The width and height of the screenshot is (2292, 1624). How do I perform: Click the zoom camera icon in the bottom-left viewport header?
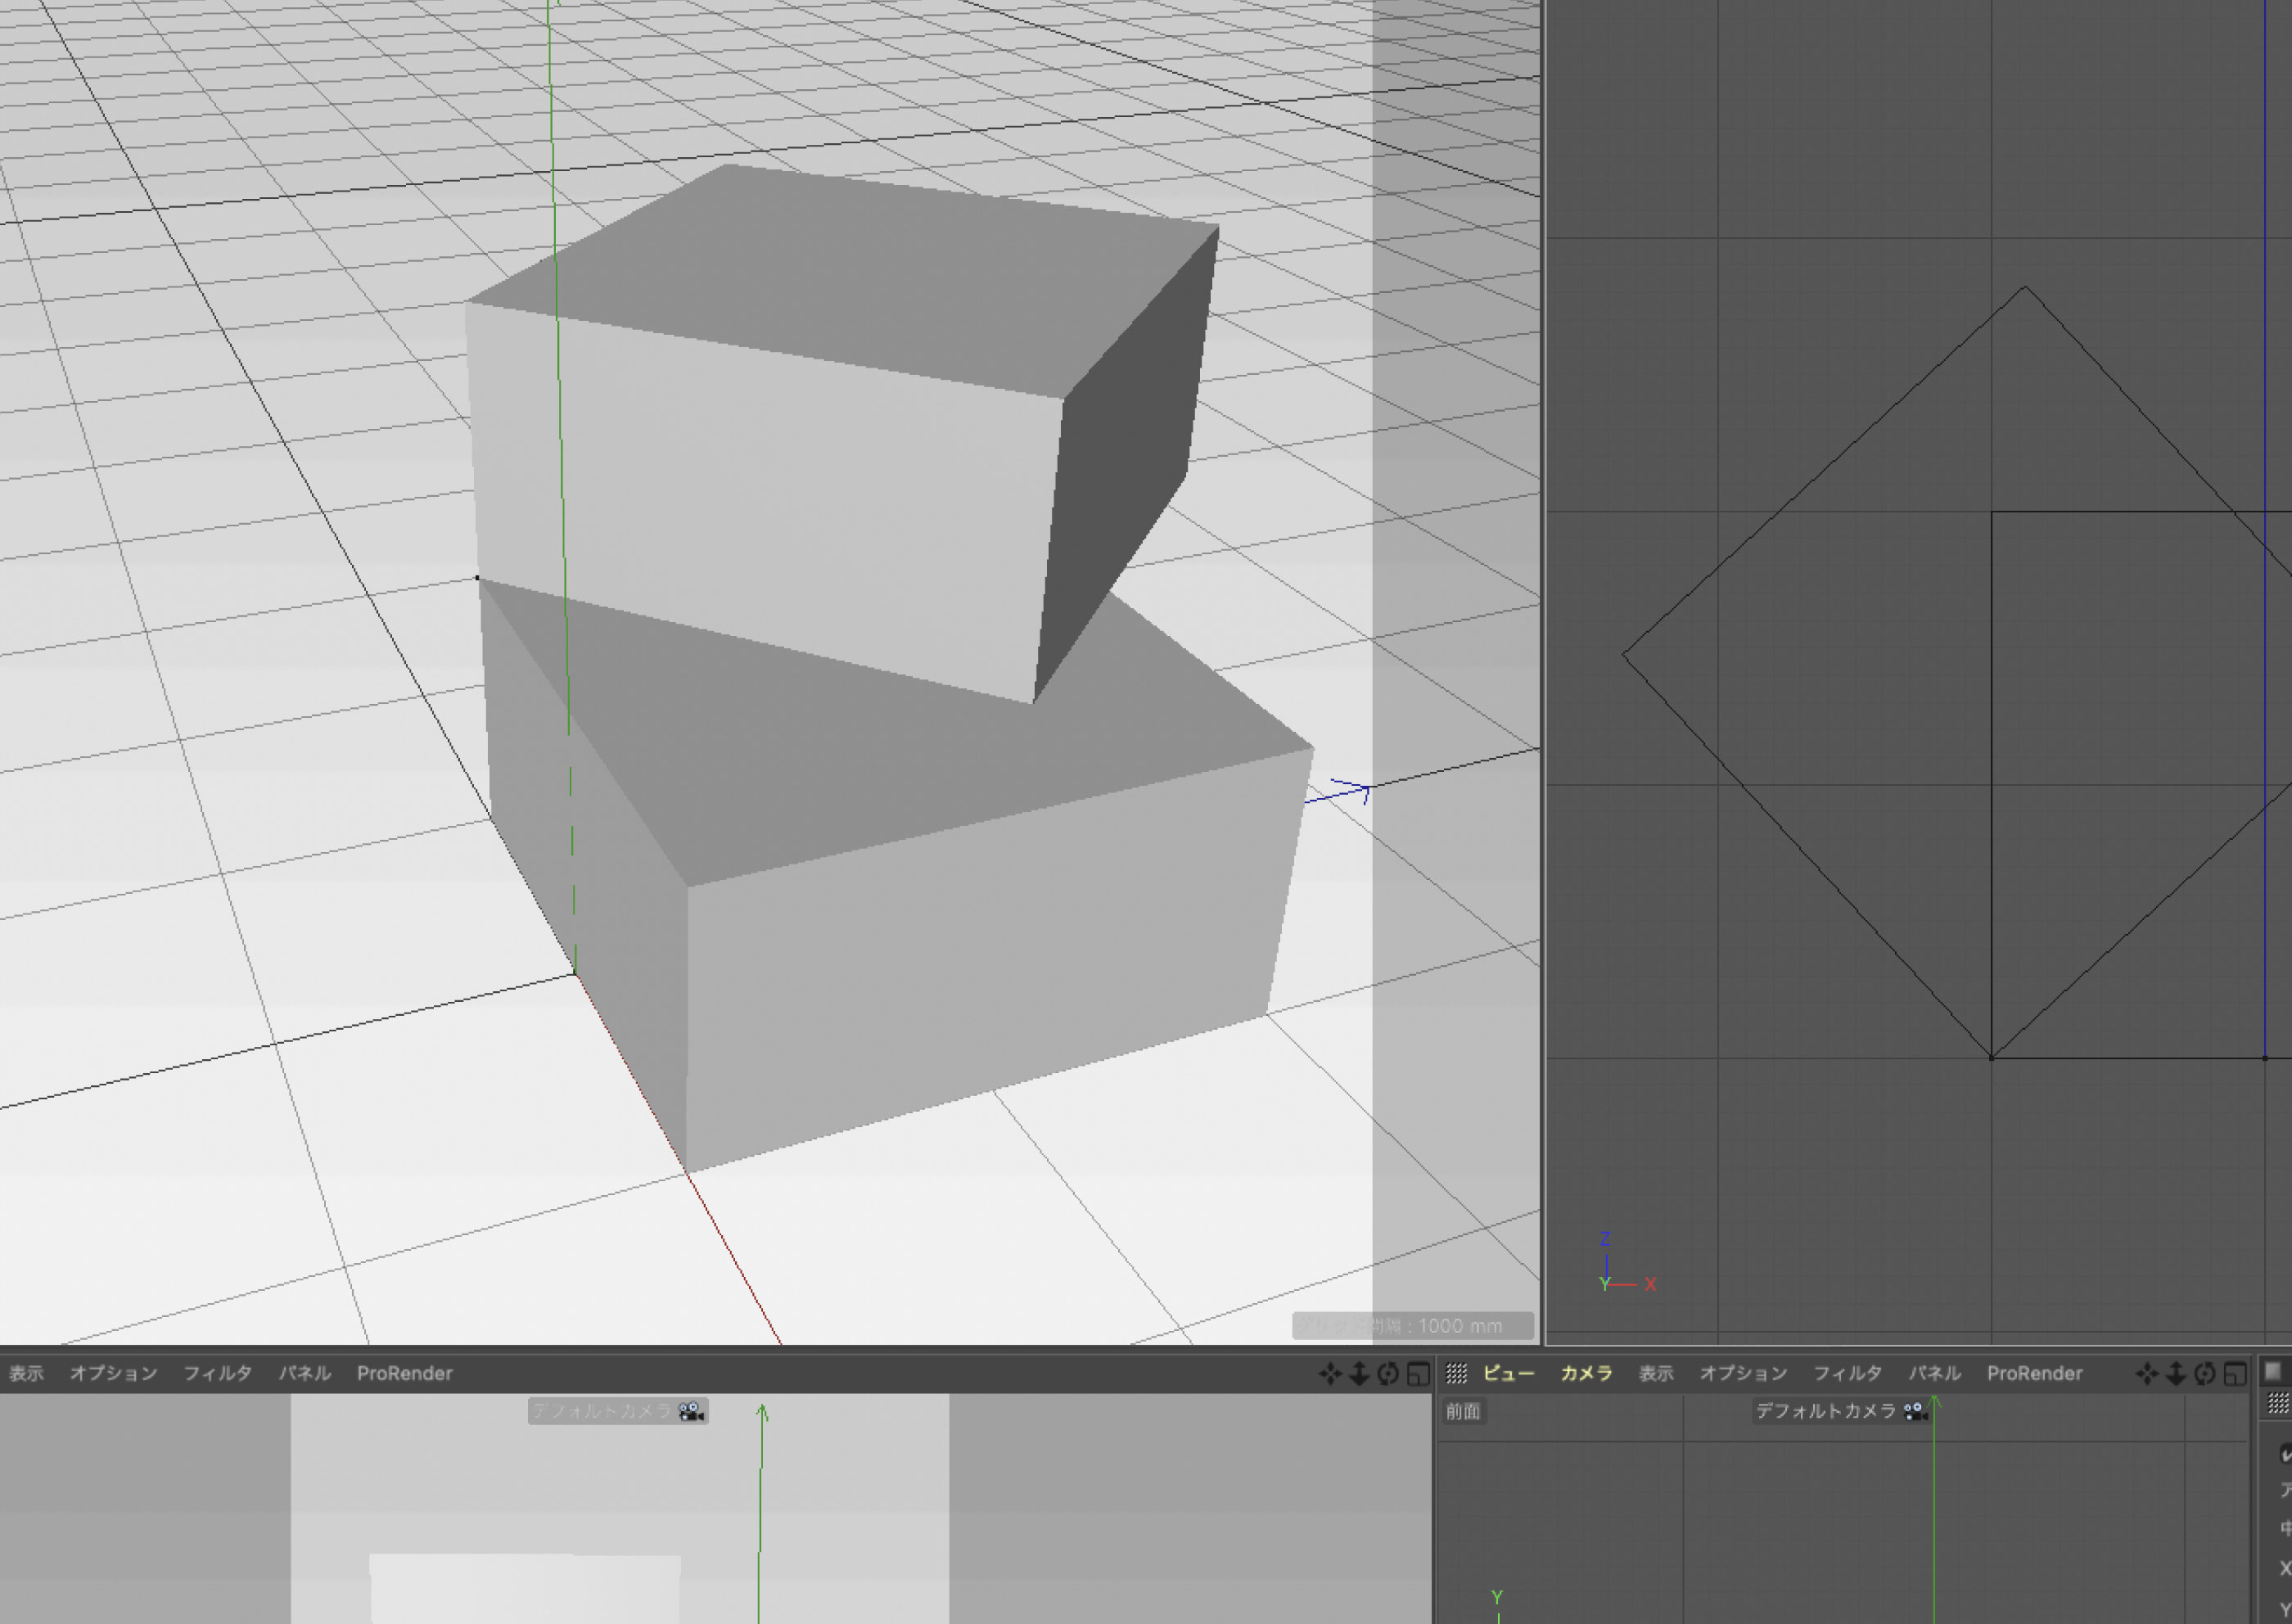[x=1358, y=1374]
